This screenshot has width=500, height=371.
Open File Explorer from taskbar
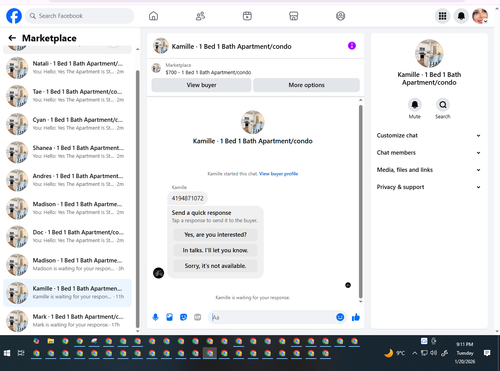click(51, 341)
